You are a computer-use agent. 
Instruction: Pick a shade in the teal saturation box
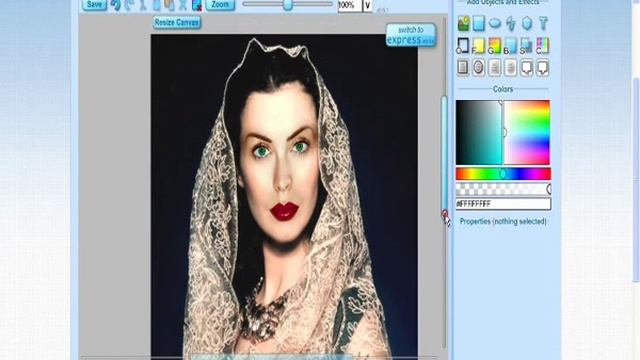(x=478, y=133)
